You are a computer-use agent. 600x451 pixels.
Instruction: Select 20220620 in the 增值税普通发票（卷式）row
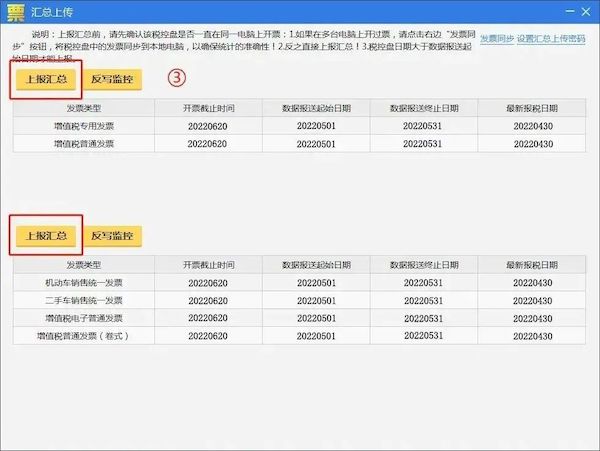208,336
